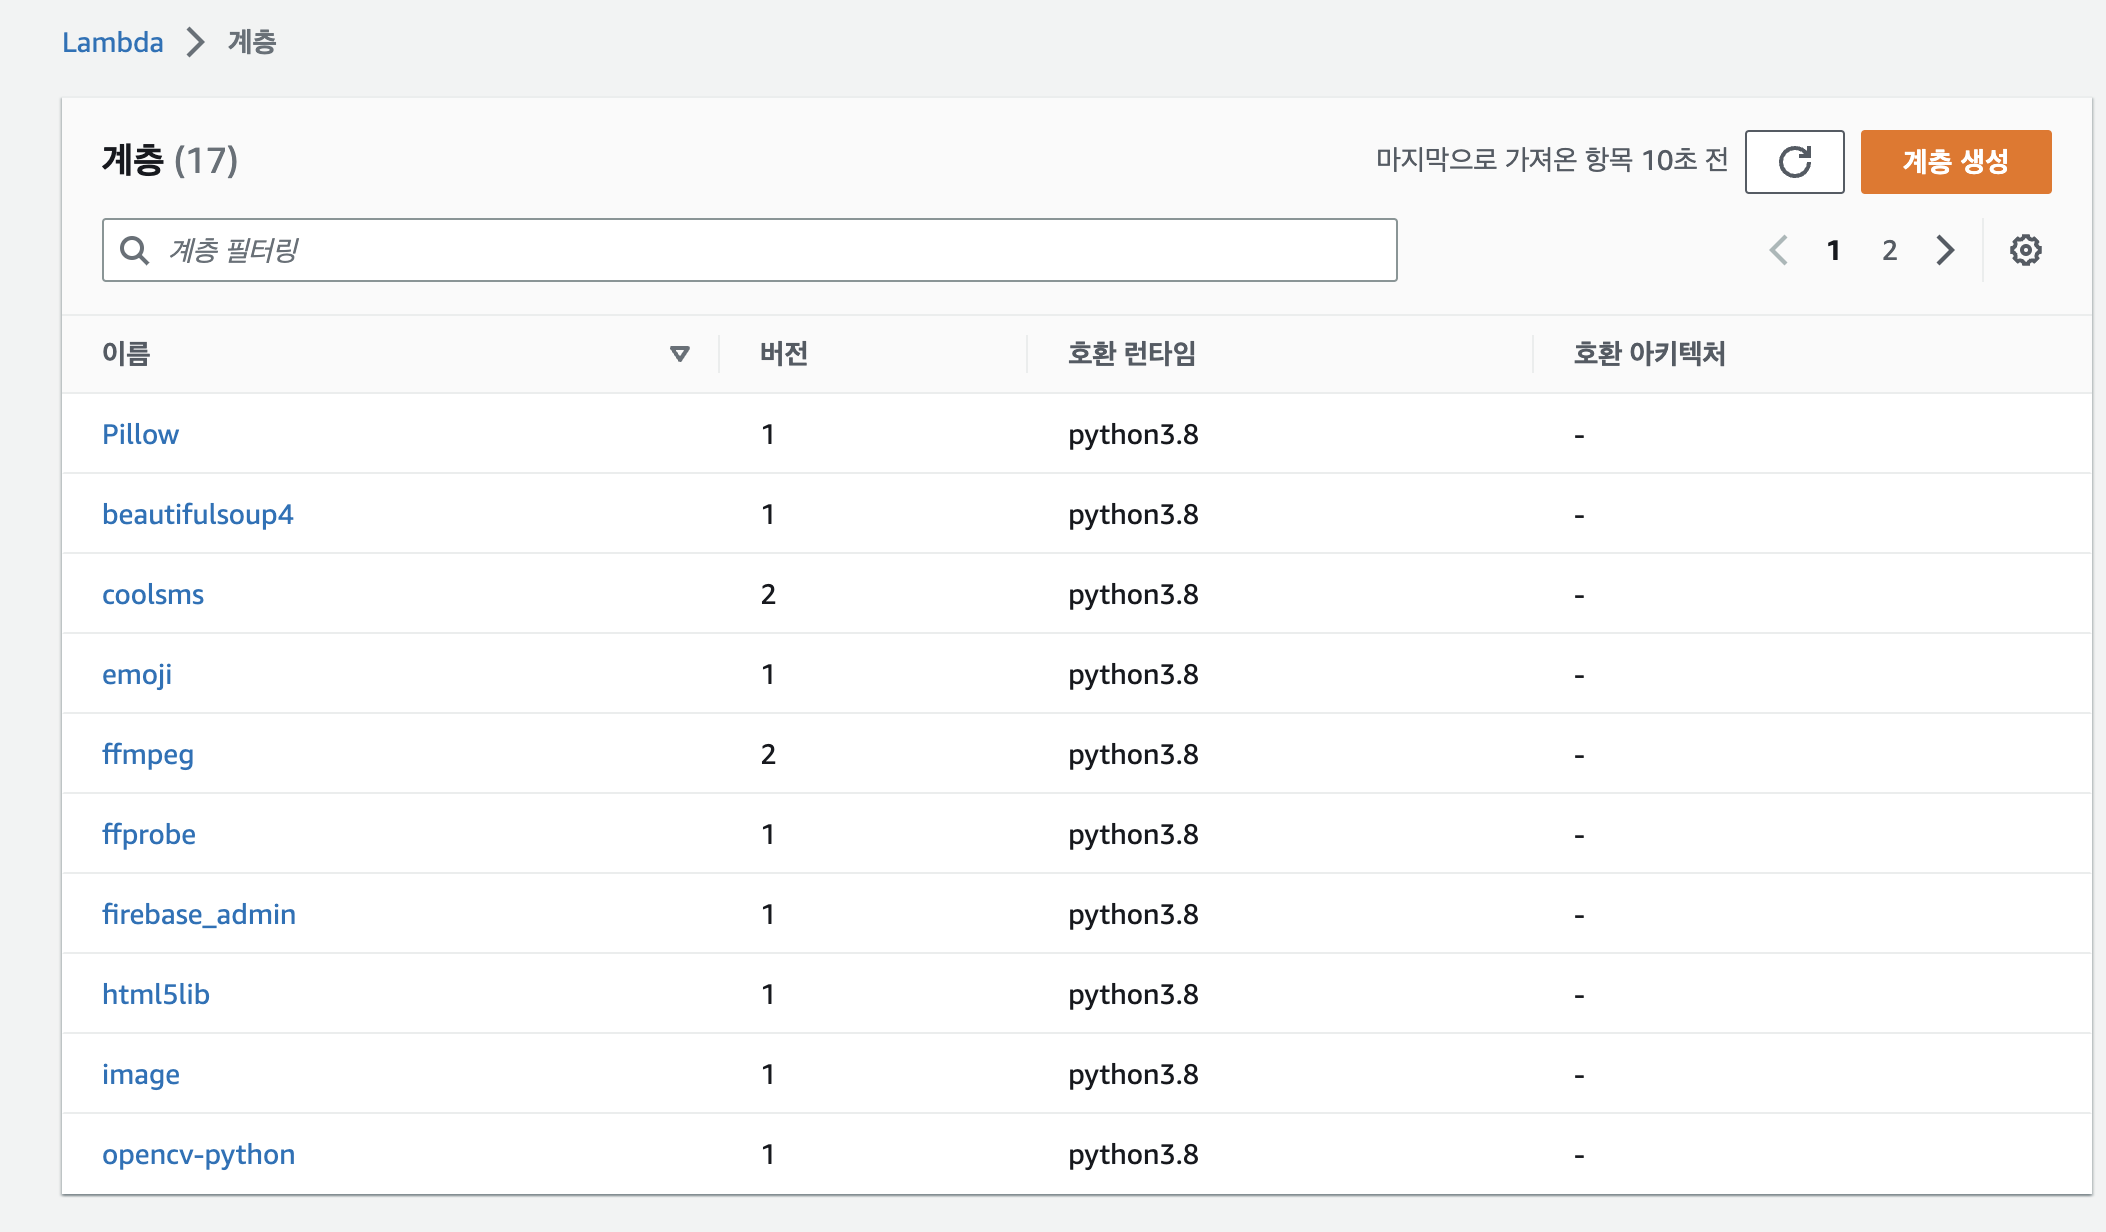
Task: Open the opencv-python layer
Action: 198,1154
